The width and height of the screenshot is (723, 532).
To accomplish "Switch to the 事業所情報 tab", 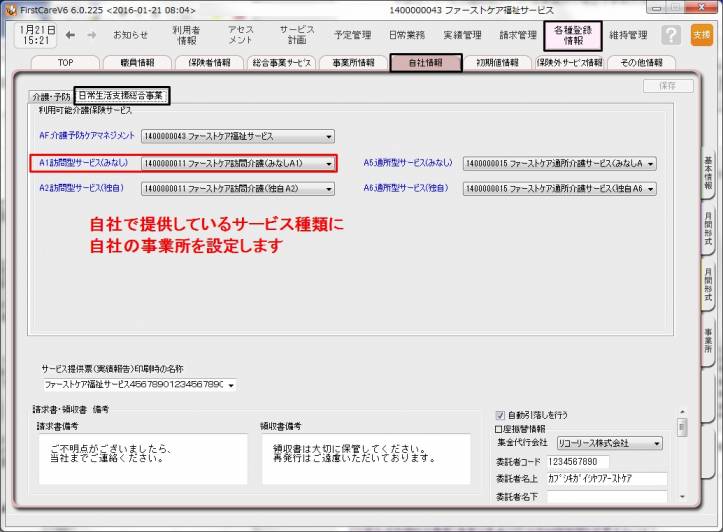I will [x=353, y=63].
